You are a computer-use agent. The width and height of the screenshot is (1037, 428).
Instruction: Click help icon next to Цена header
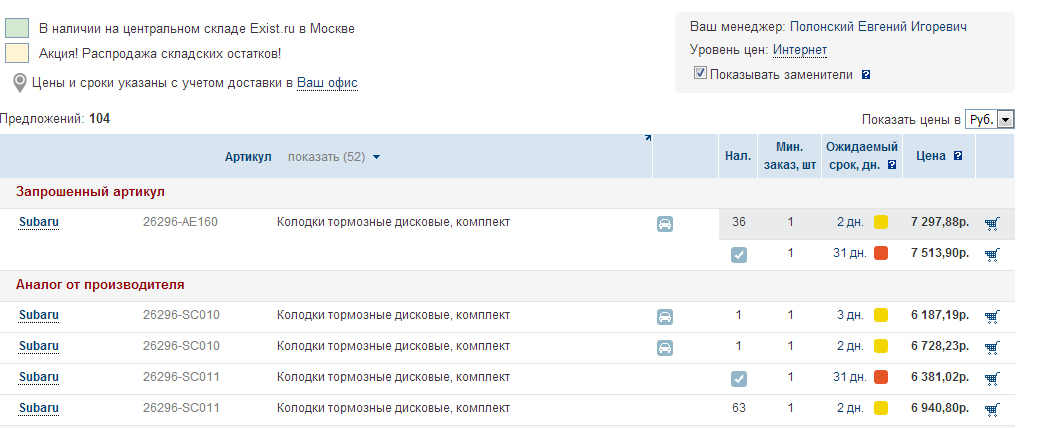click(x=958, y=156)
